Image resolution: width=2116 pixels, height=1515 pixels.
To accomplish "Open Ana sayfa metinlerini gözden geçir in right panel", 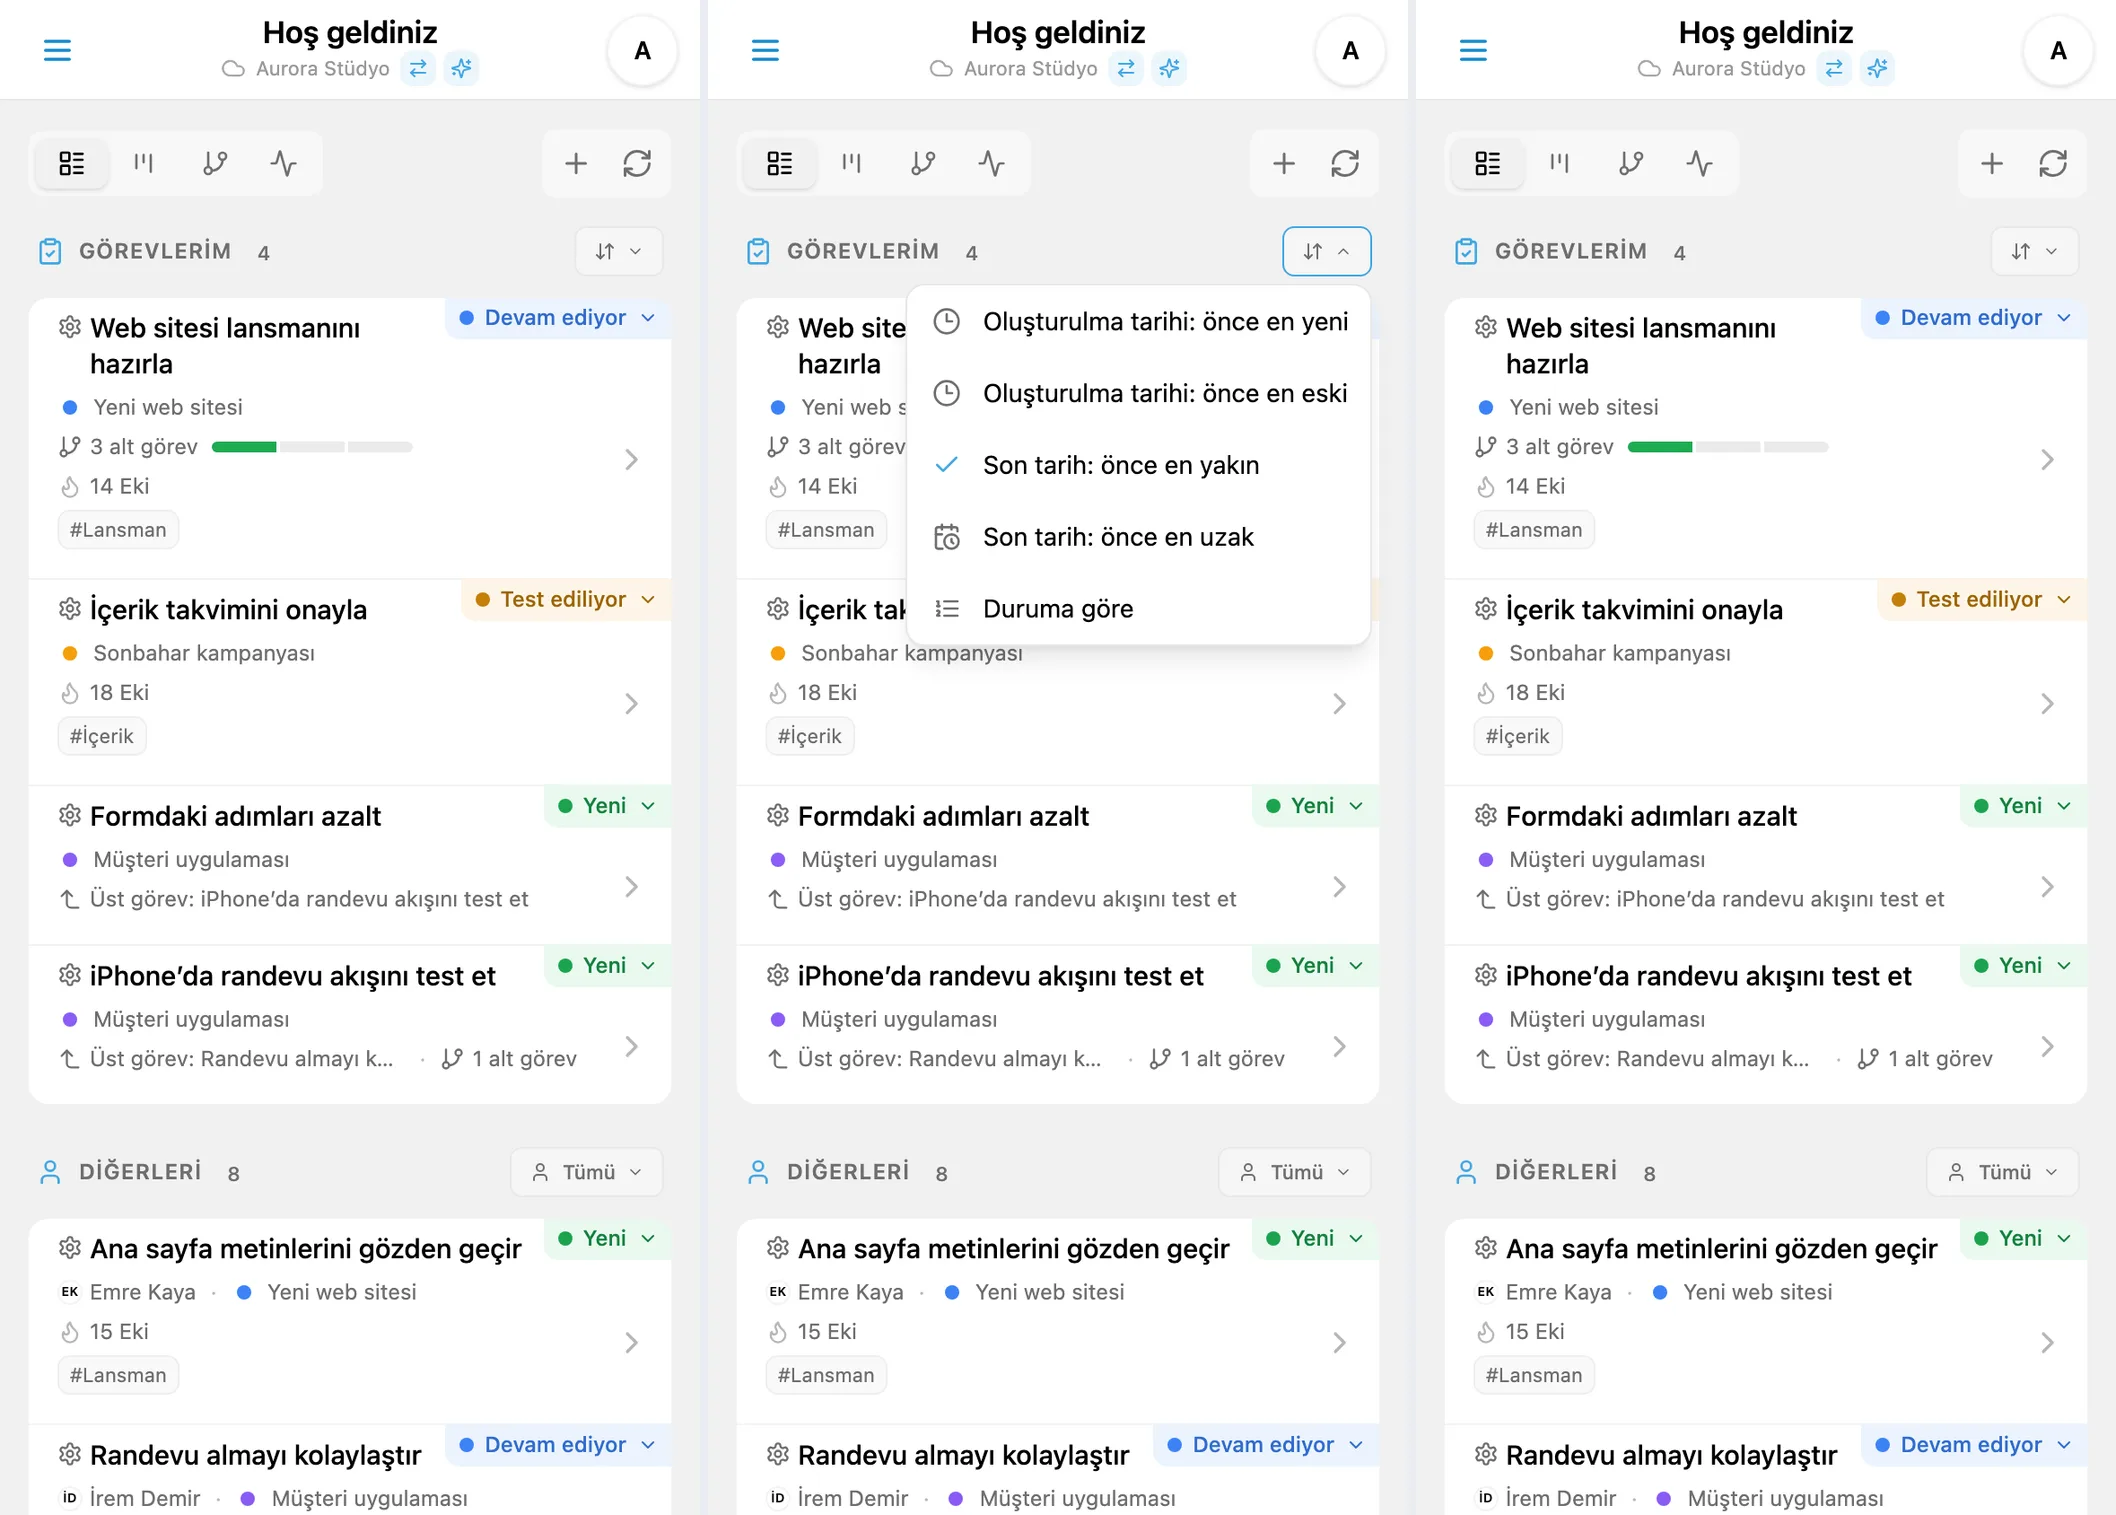I will [x=1721, y=1248].
